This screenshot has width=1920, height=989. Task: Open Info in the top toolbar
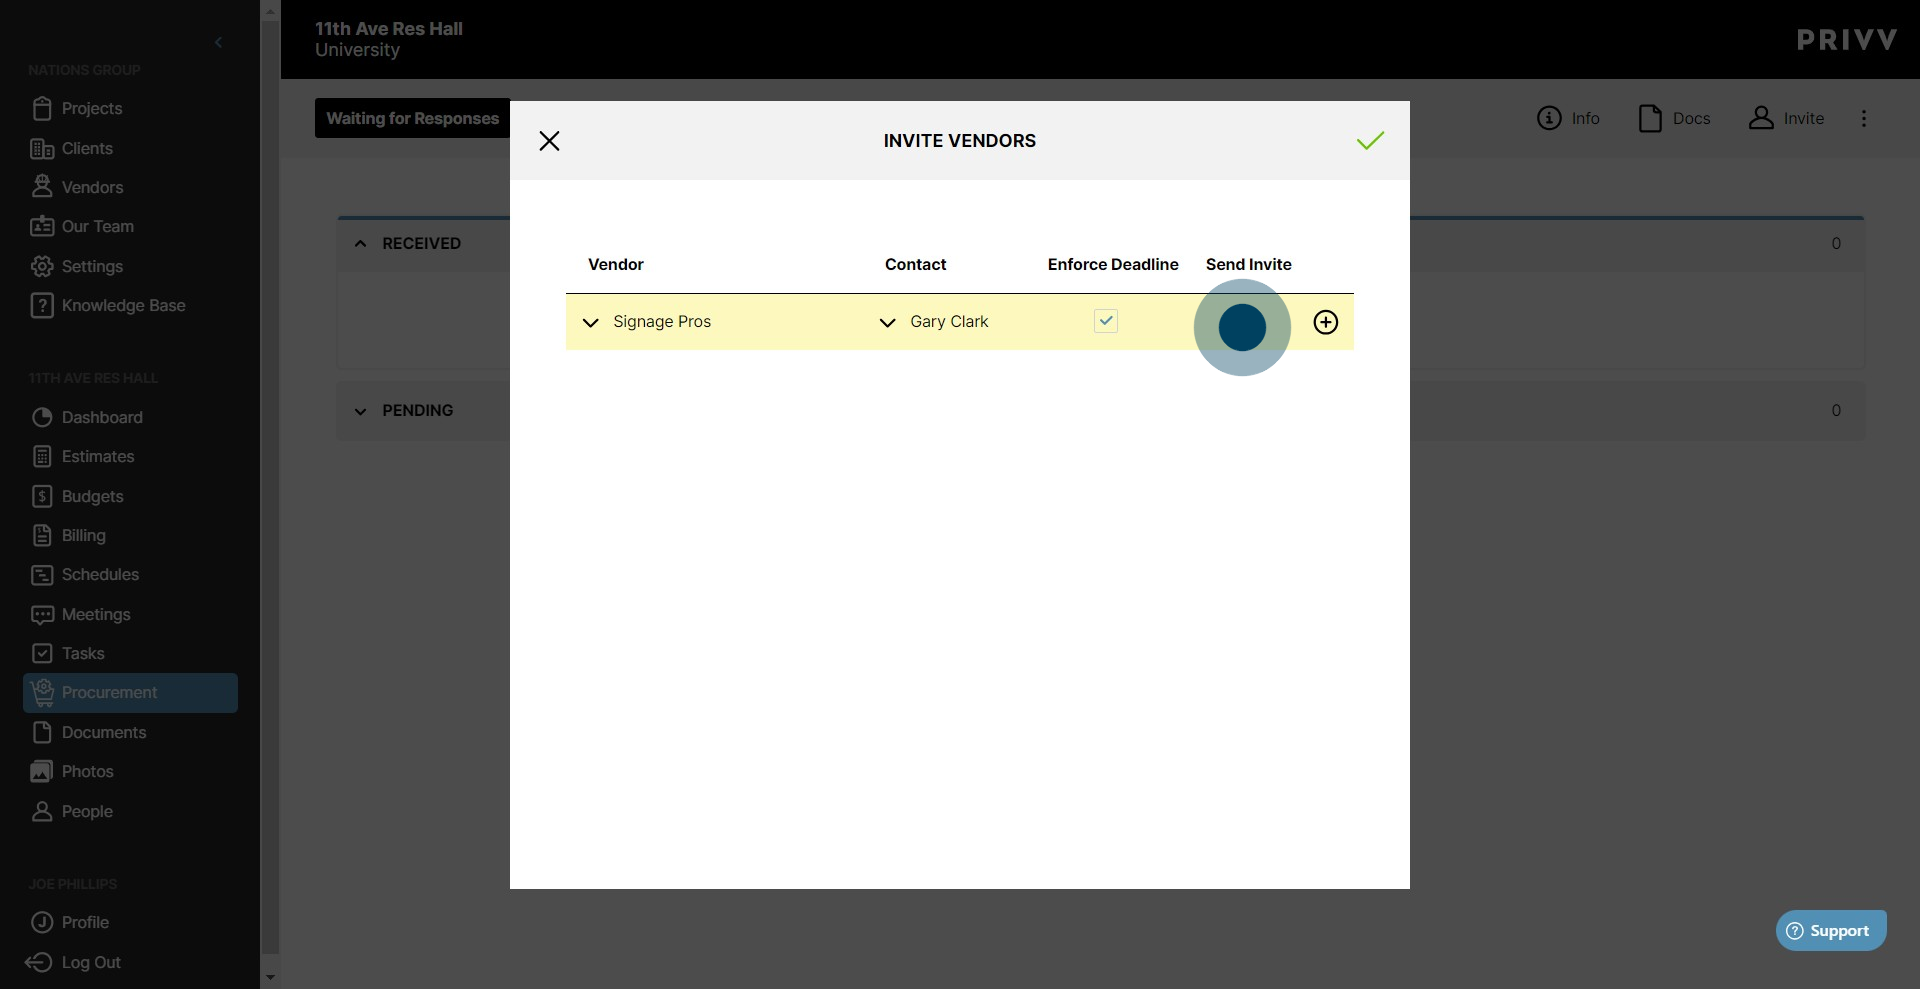pos(1568,118)
